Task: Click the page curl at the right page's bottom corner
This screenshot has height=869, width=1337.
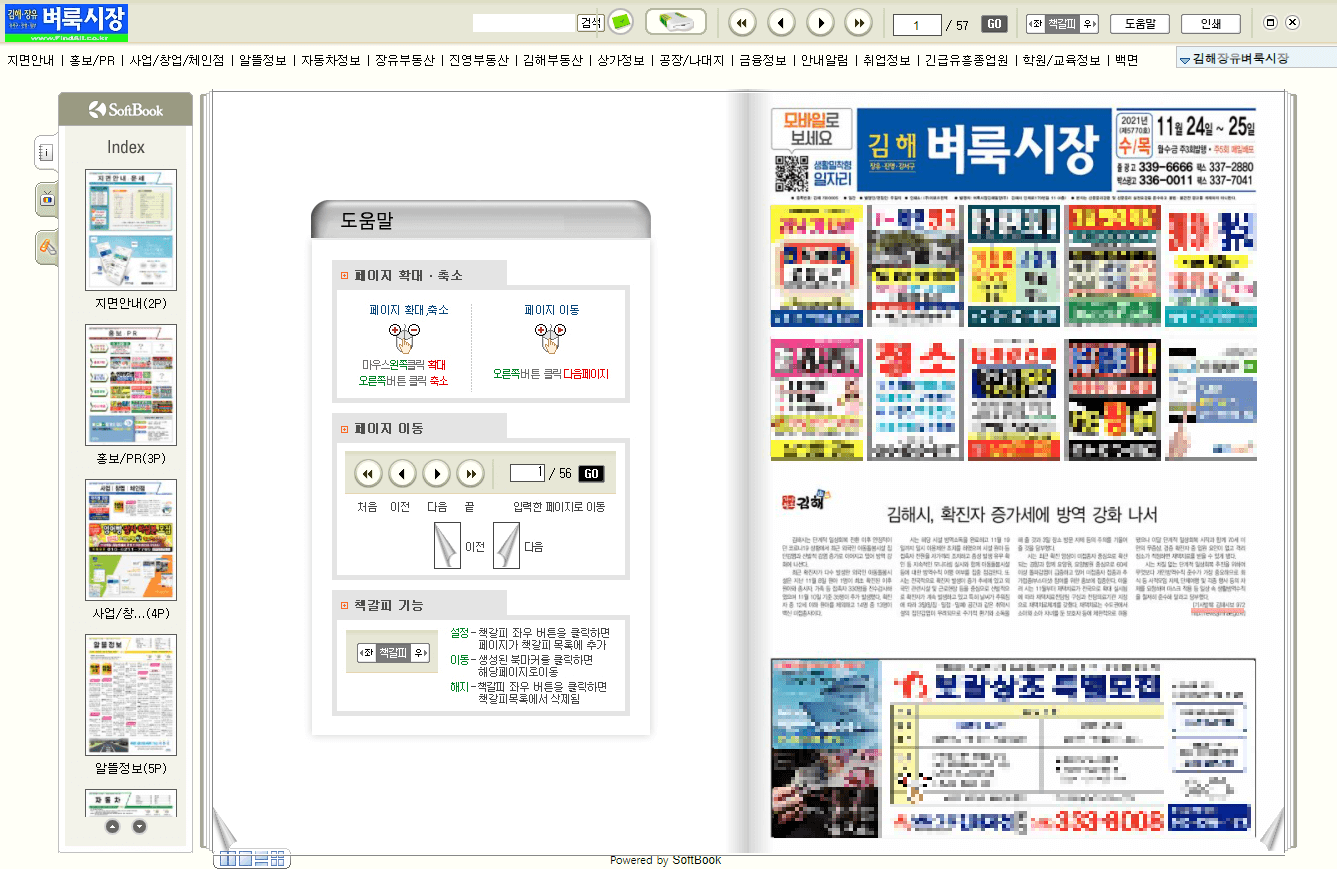Action: (1271, 830)
